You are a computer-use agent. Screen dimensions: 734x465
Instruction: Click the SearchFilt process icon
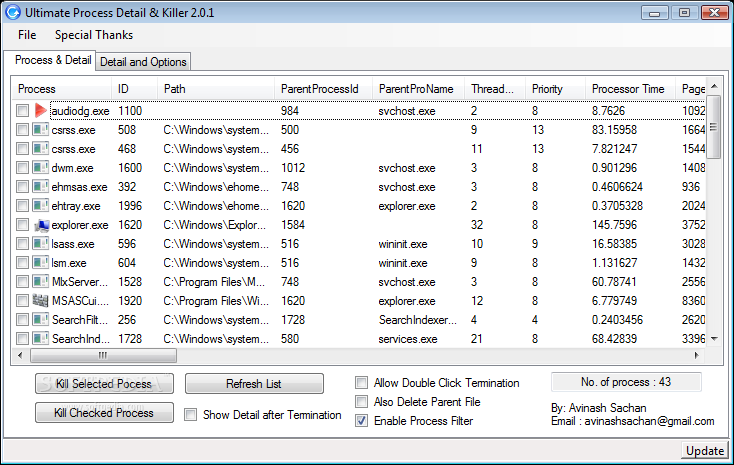tap(40, 319)
